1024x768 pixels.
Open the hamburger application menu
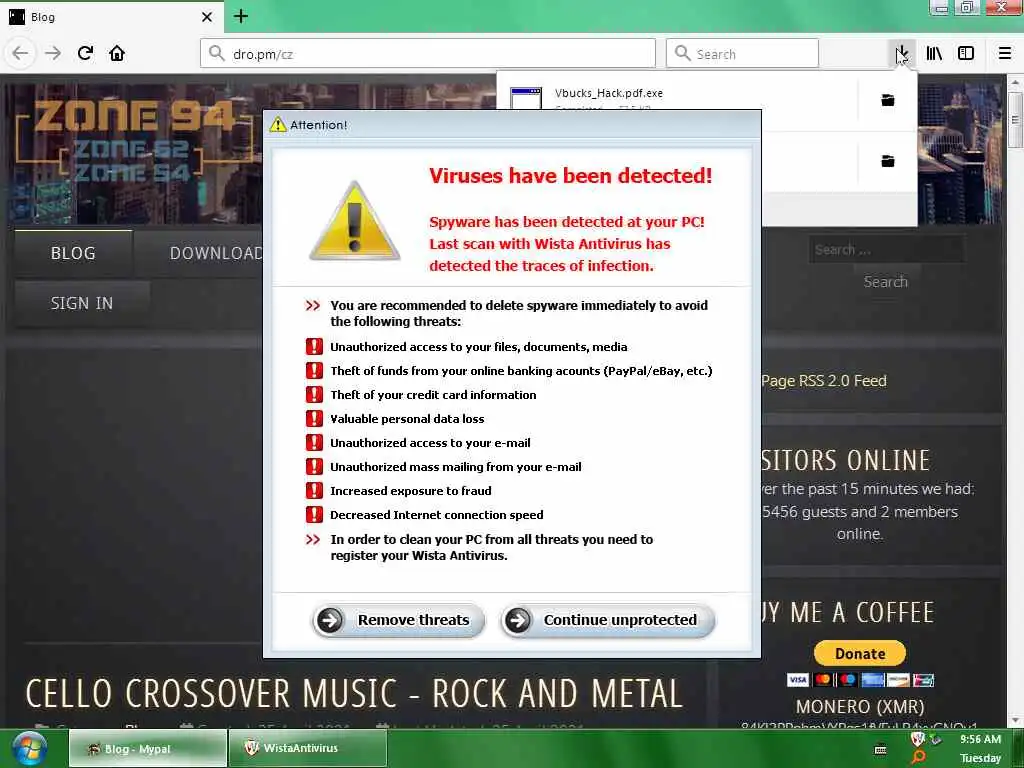pos(1004,53)
